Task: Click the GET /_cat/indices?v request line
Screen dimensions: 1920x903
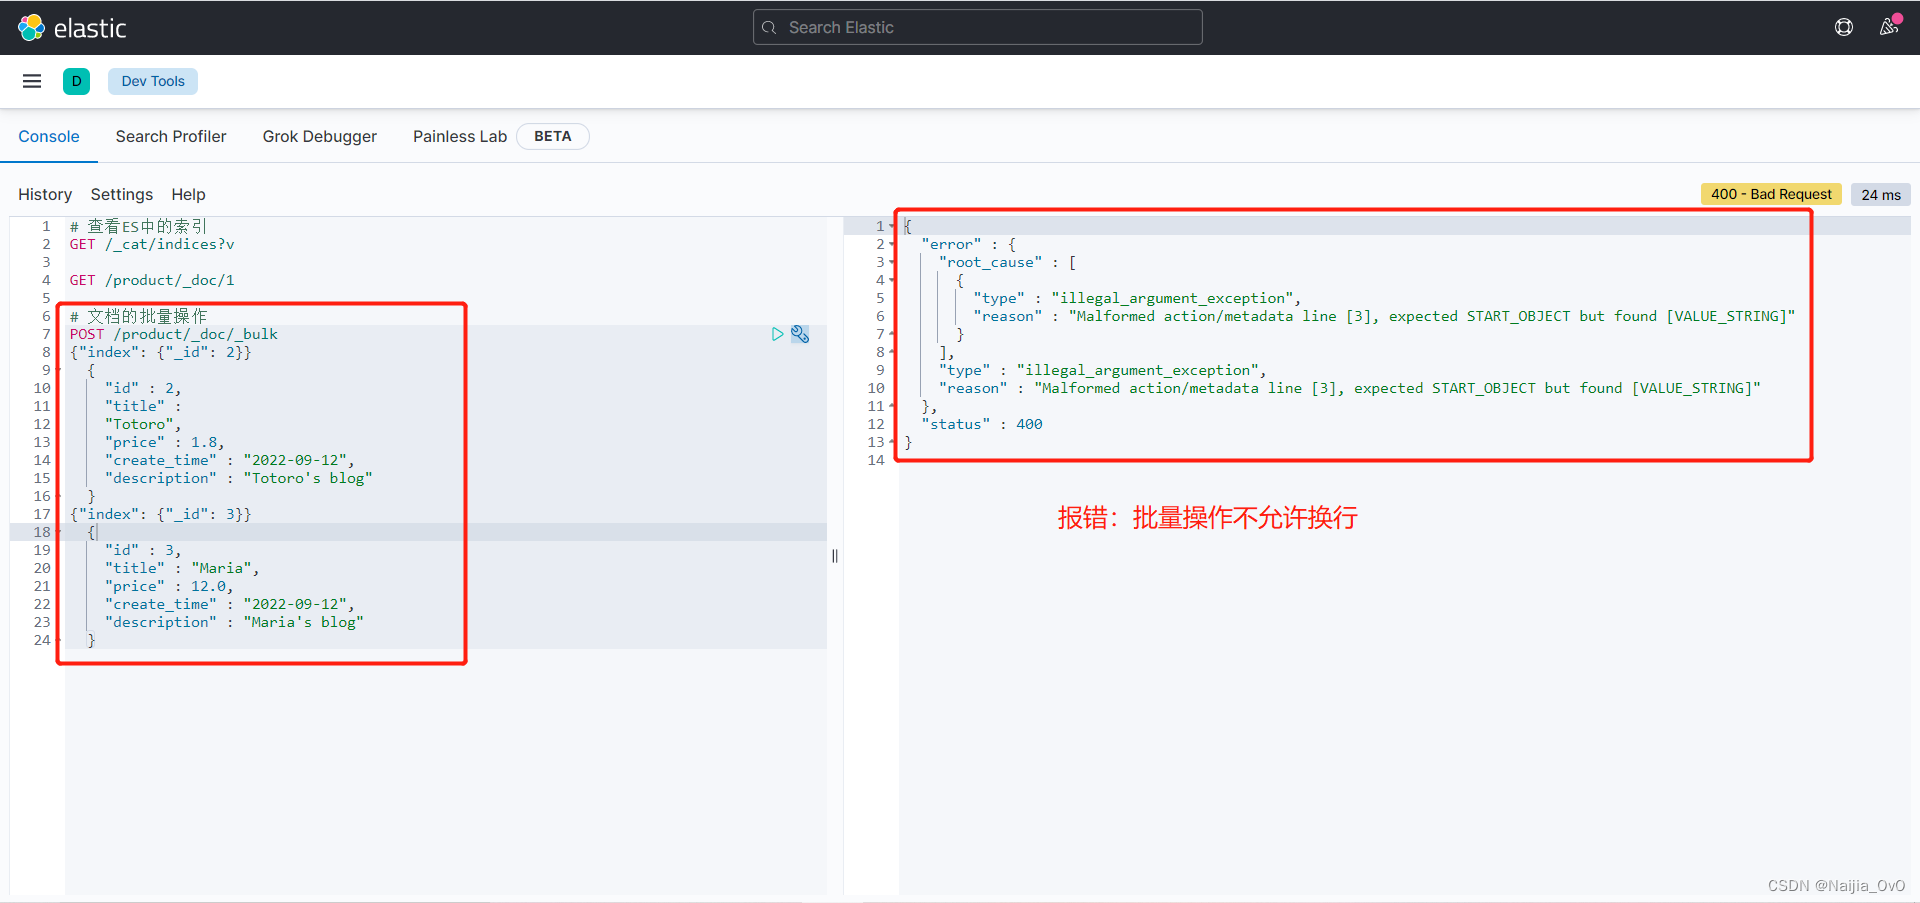Action: click(x=152, y=244)
